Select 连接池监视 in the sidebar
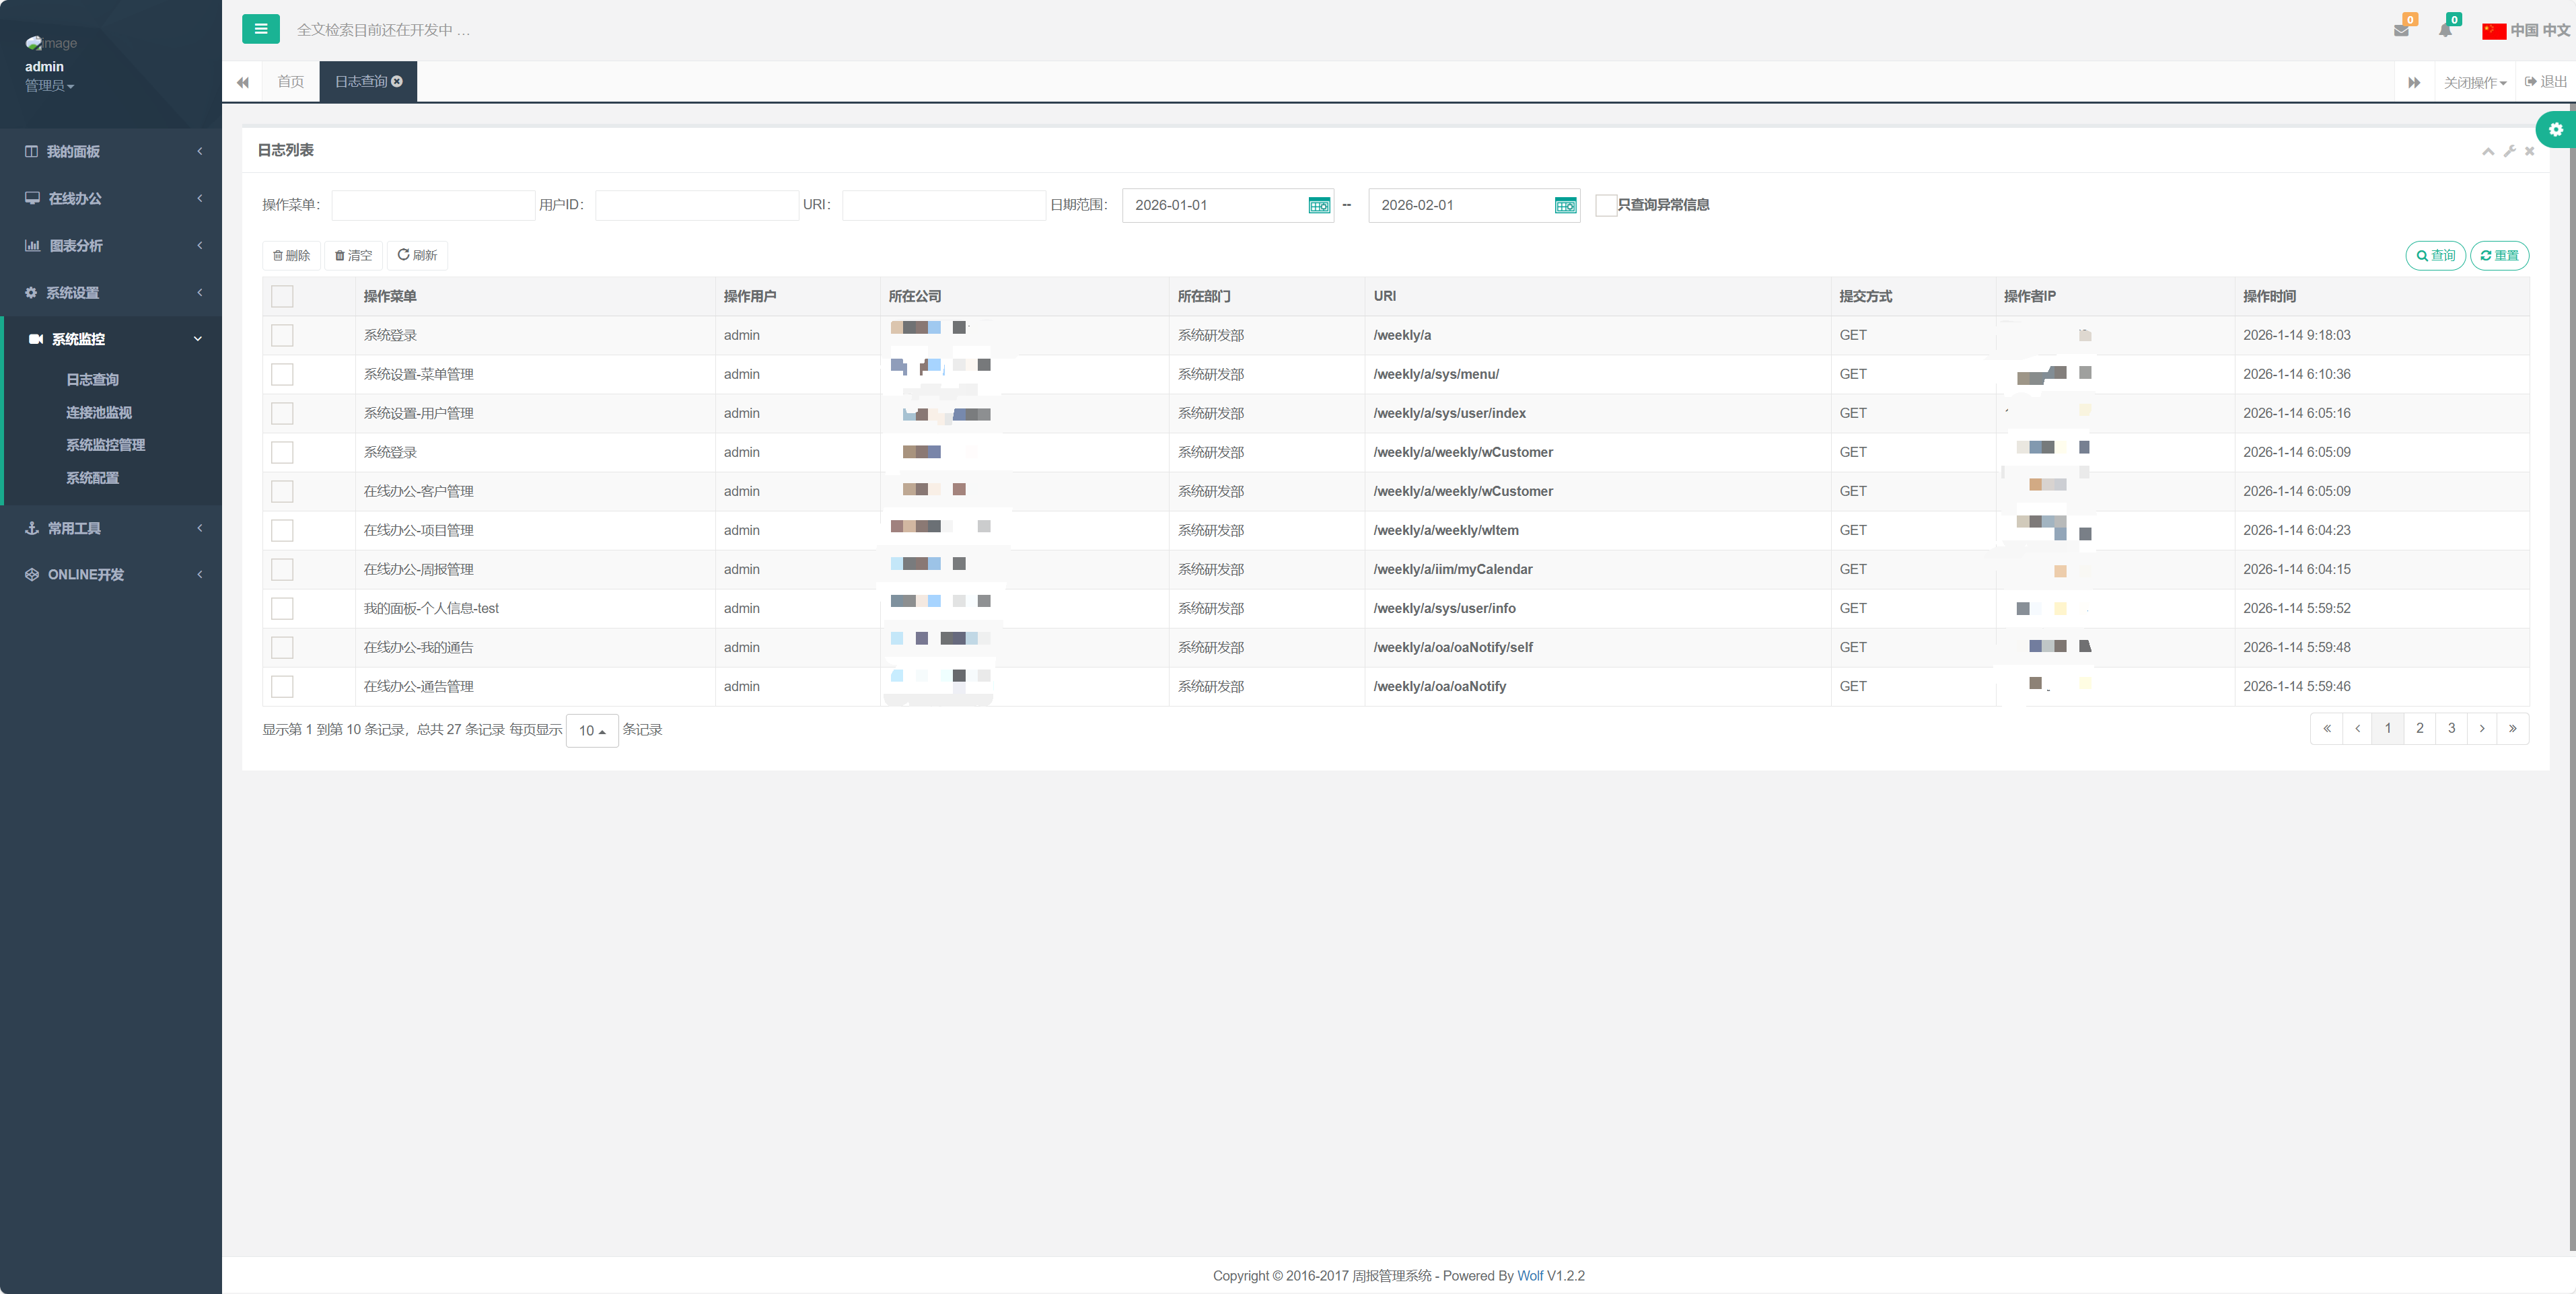Screen dimensions: 2576x1294 click(x=99, y=412)
